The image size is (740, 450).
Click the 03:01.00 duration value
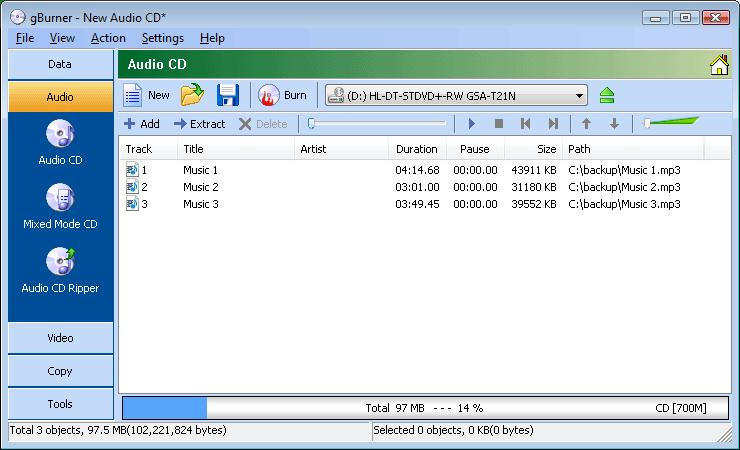(417, 187)
